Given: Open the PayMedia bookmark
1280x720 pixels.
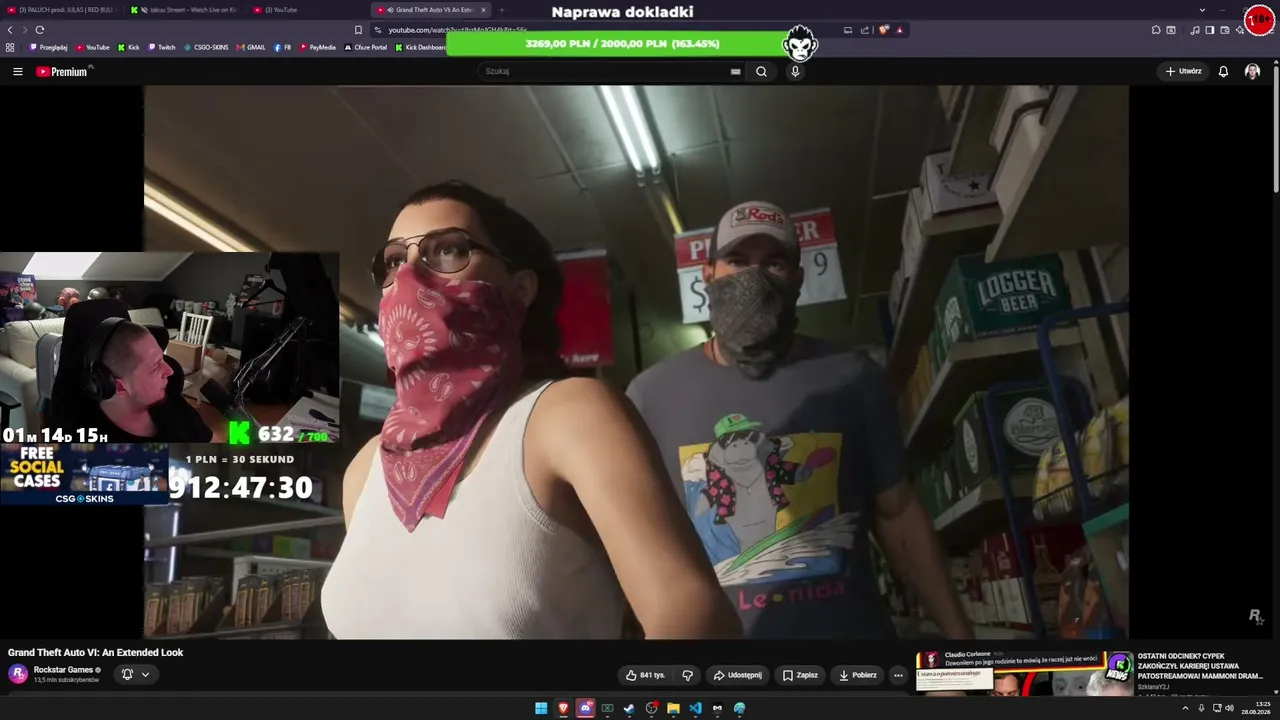Looking at the screenshot, I should [318, 47].
